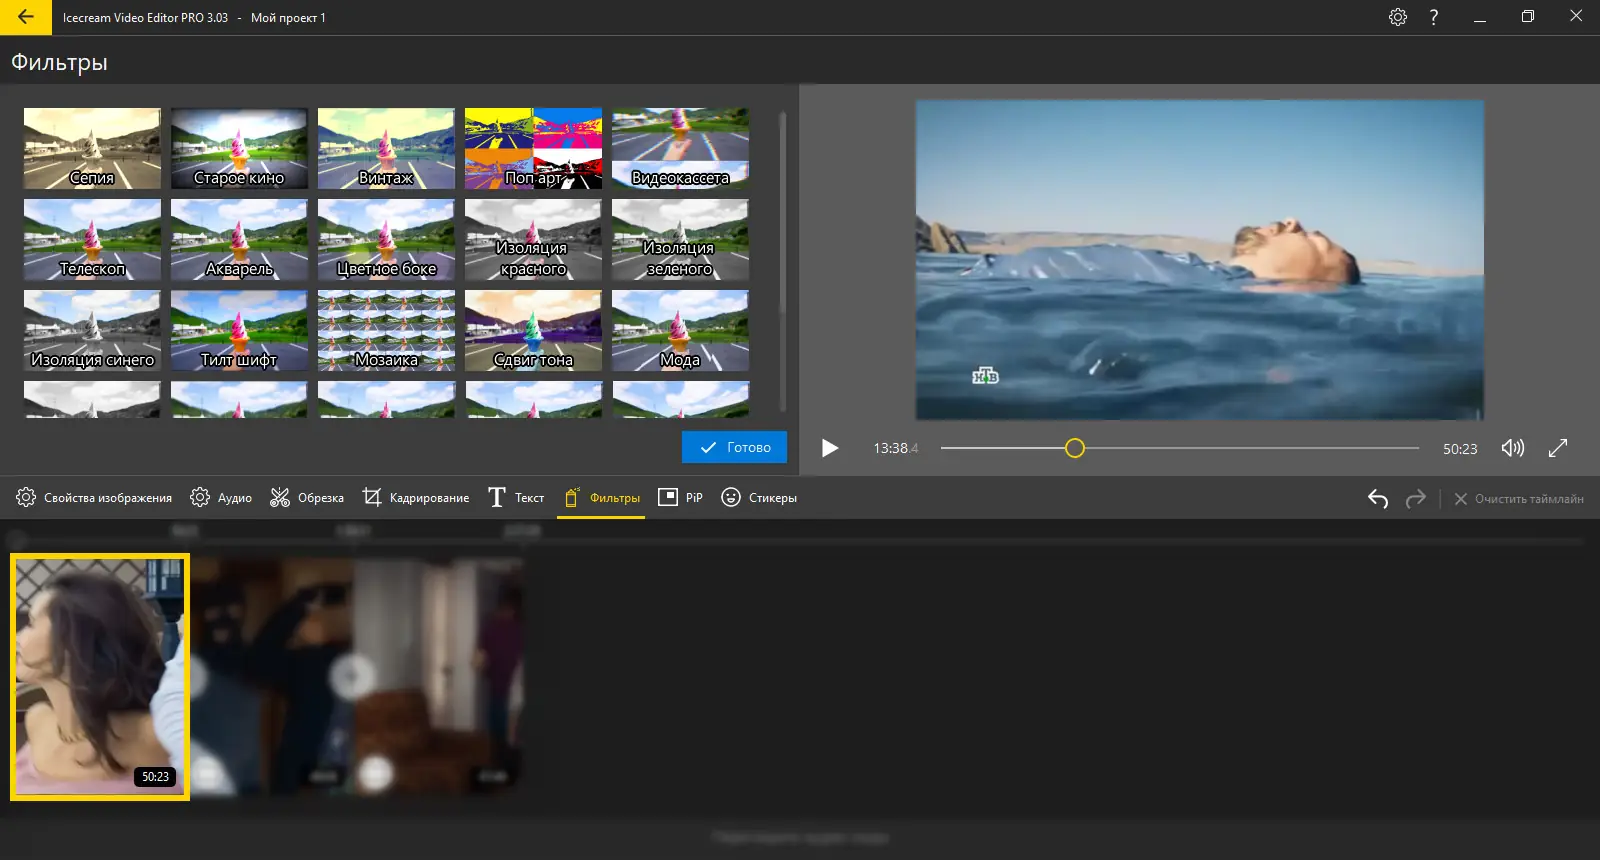The height and width of the screenshot is (860, 1600).
Task: Apply the Старое кино filter
Action: click(239, 148)
